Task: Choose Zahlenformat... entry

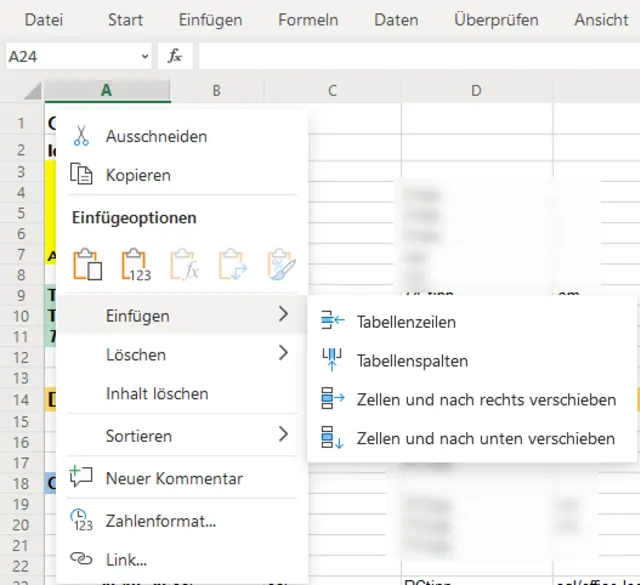Action: click(x=182, y=520)
